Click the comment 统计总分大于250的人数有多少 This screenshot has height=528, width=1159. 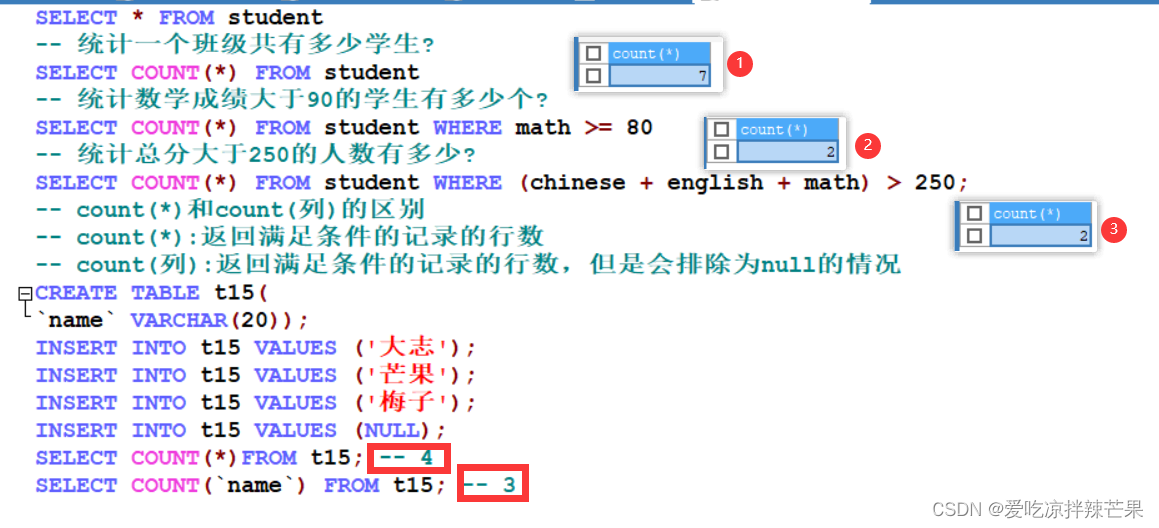click(x=256, y=155)
